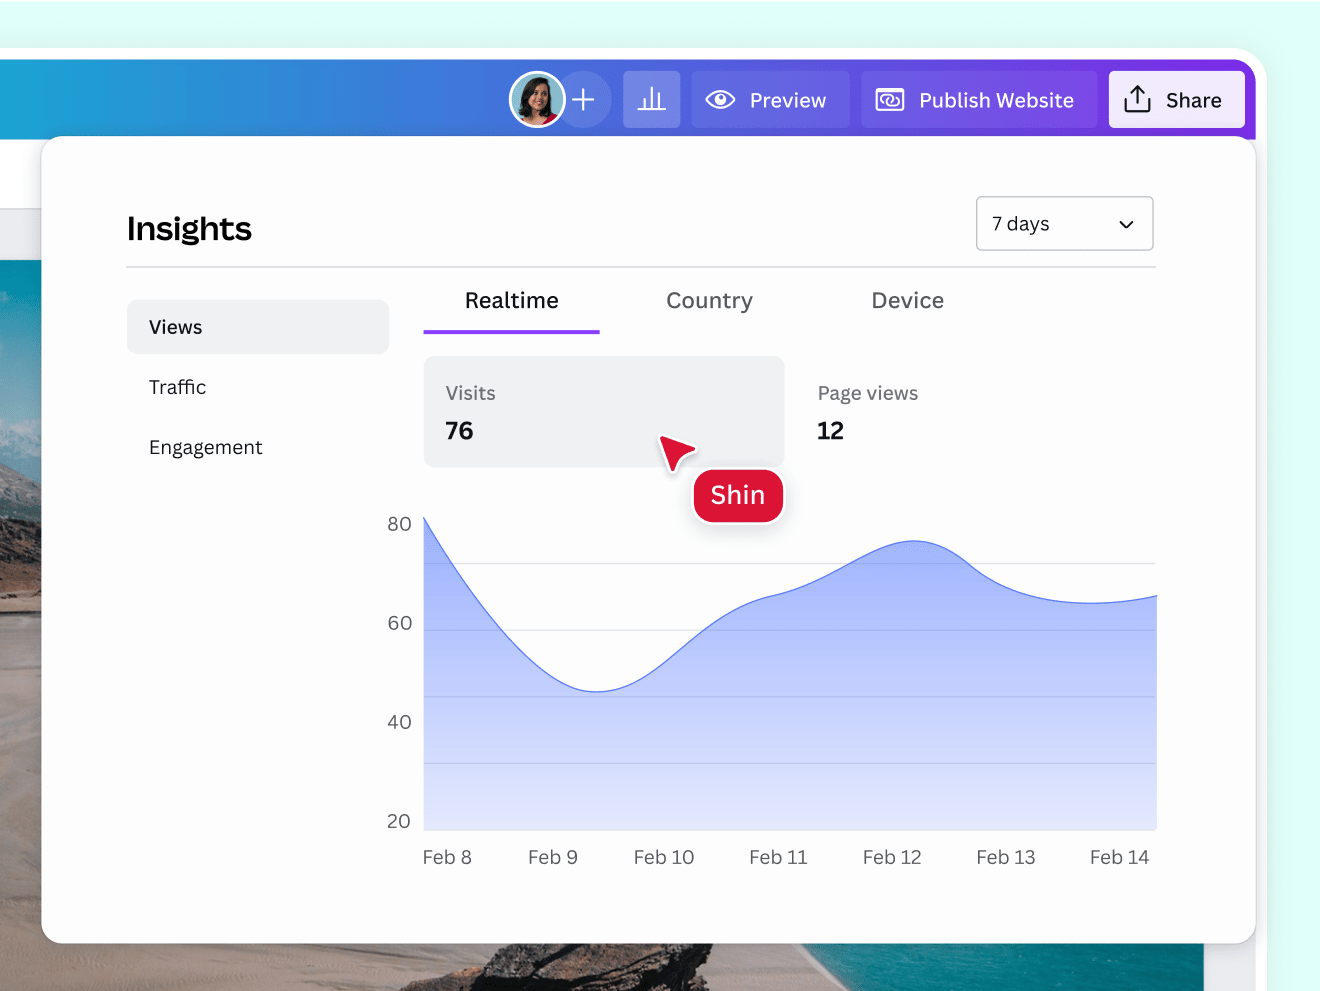Select the Page views metric
Viewport: 1320px width, 991px height.
click(867, 412)
